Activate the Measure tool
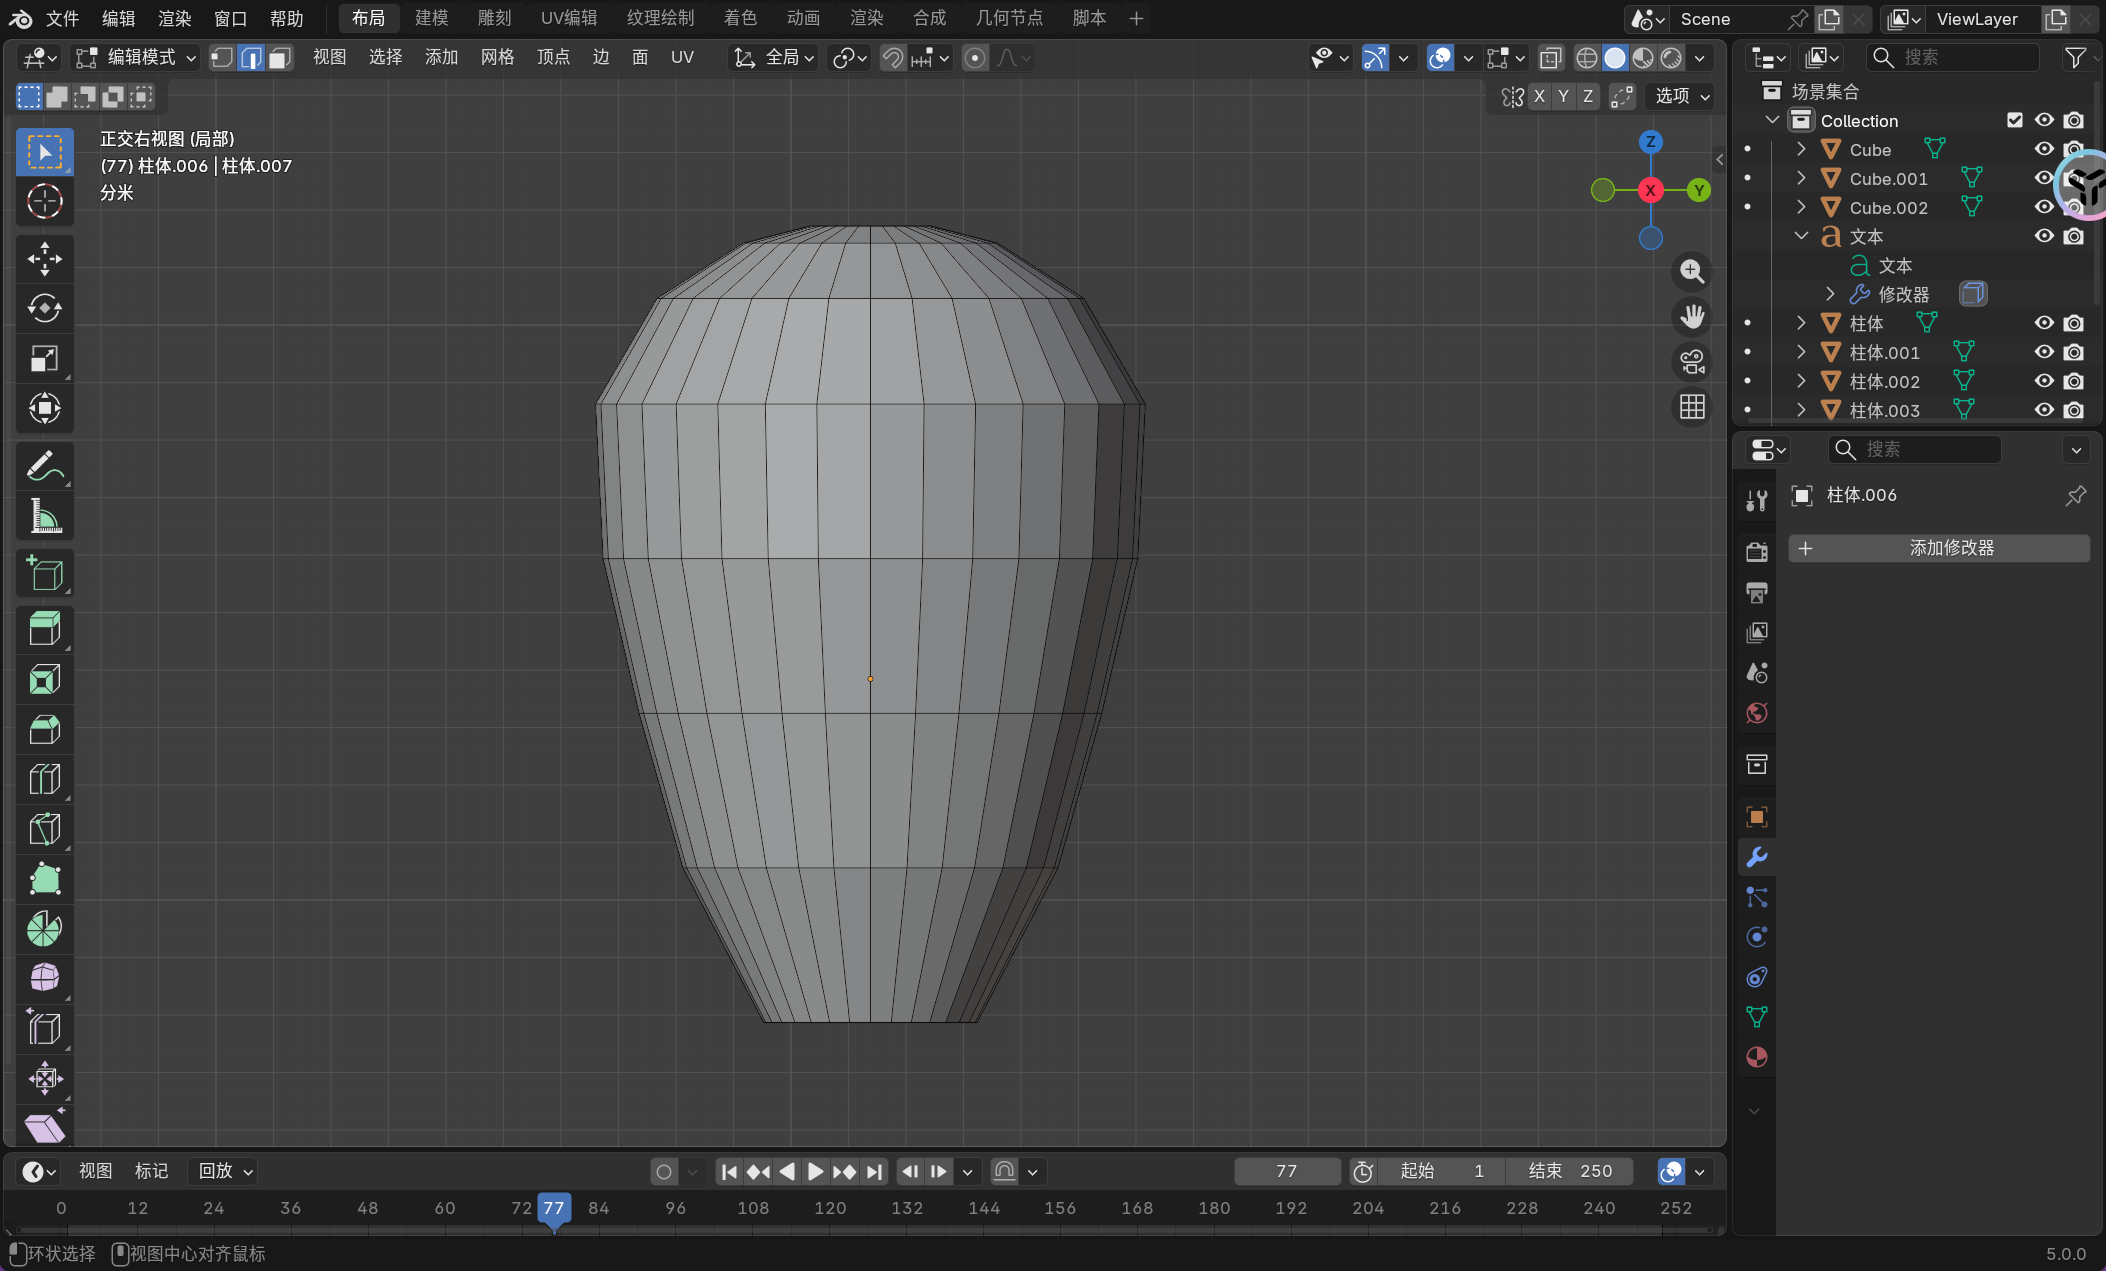Viewport: 2106px width, 1271px height. point(44,517)
